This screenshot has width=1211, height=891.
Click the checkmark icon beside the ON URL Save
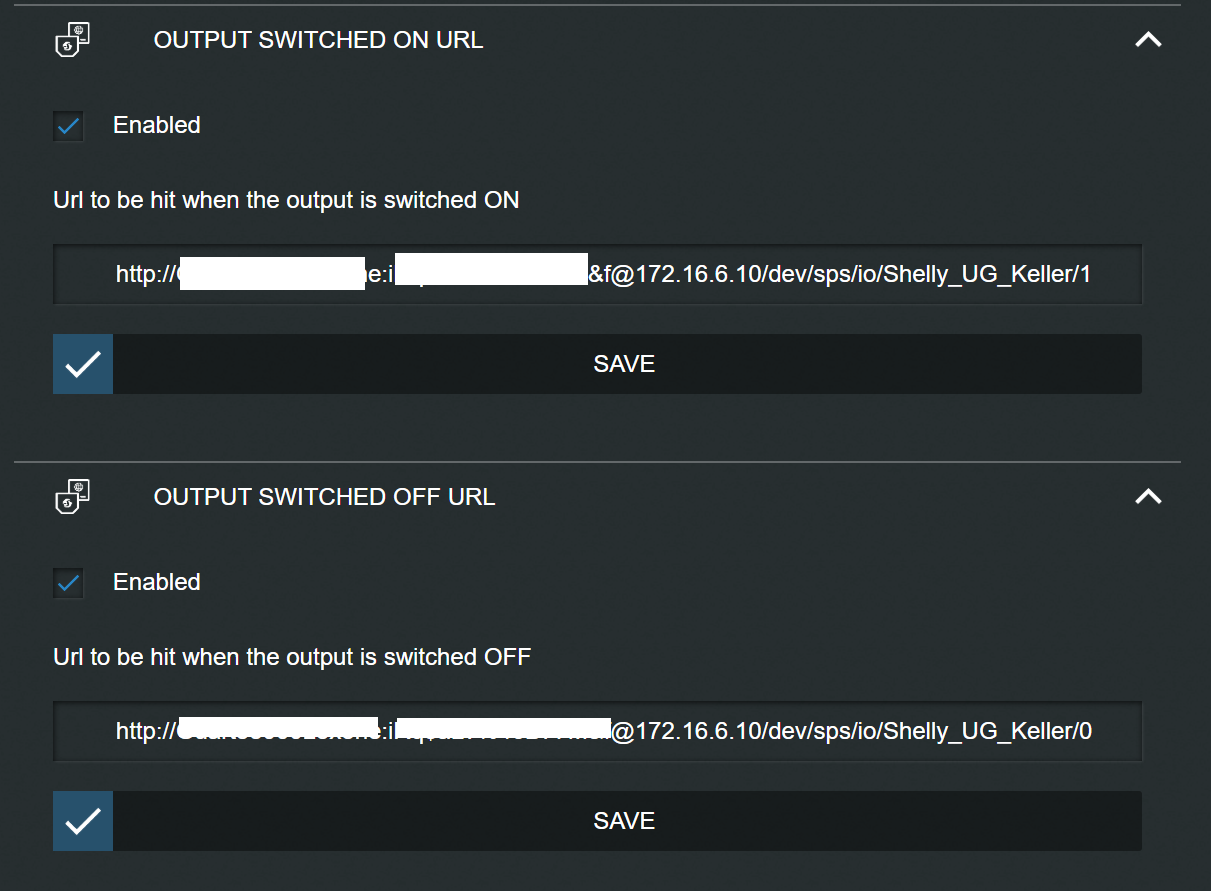(83, 364)
